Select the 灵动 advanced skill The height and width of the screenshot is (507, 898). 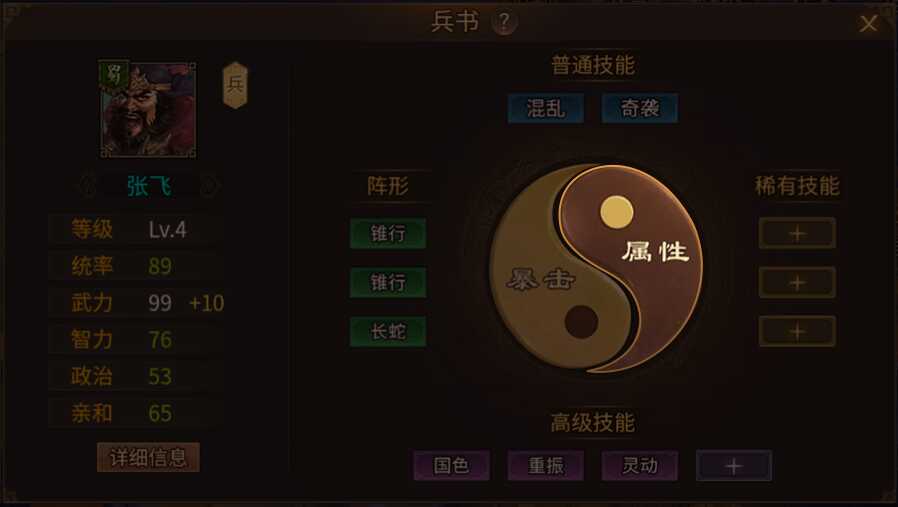click(640, 466)
